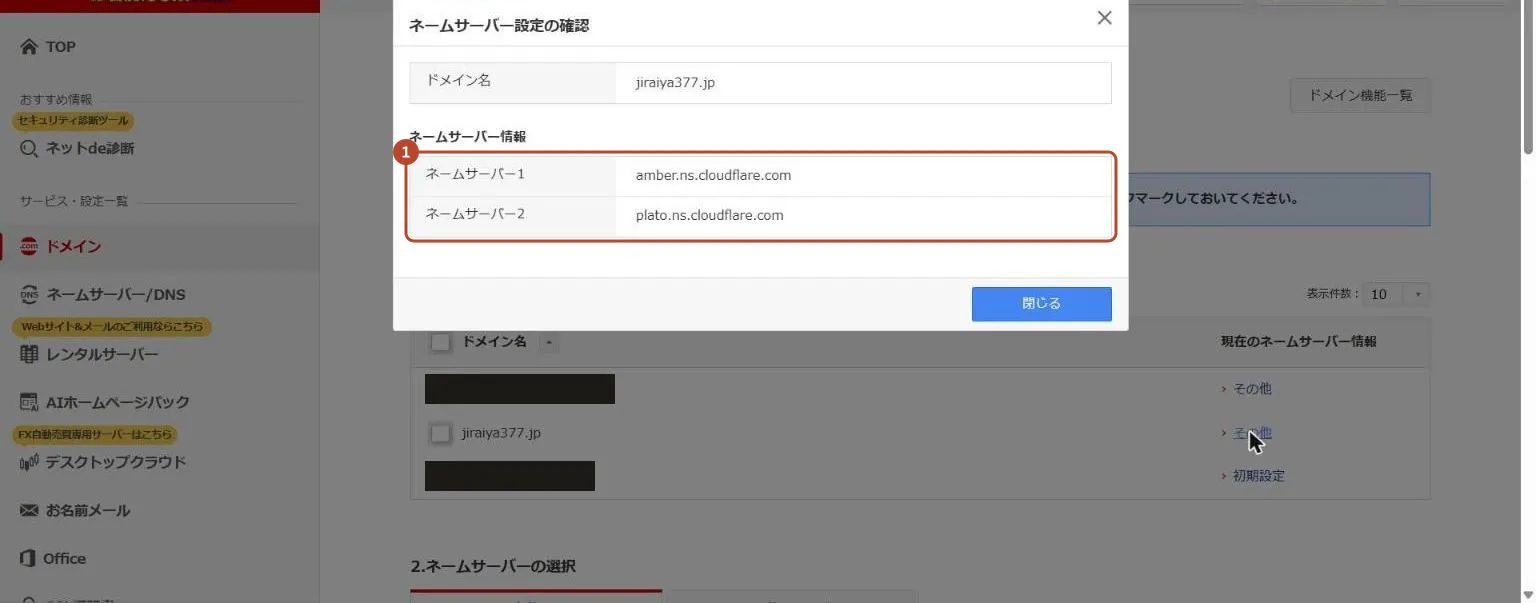
Task: Click その他 link for jiraiya377.jp row
Action: pyautogui.click(x=1252, y=434)
